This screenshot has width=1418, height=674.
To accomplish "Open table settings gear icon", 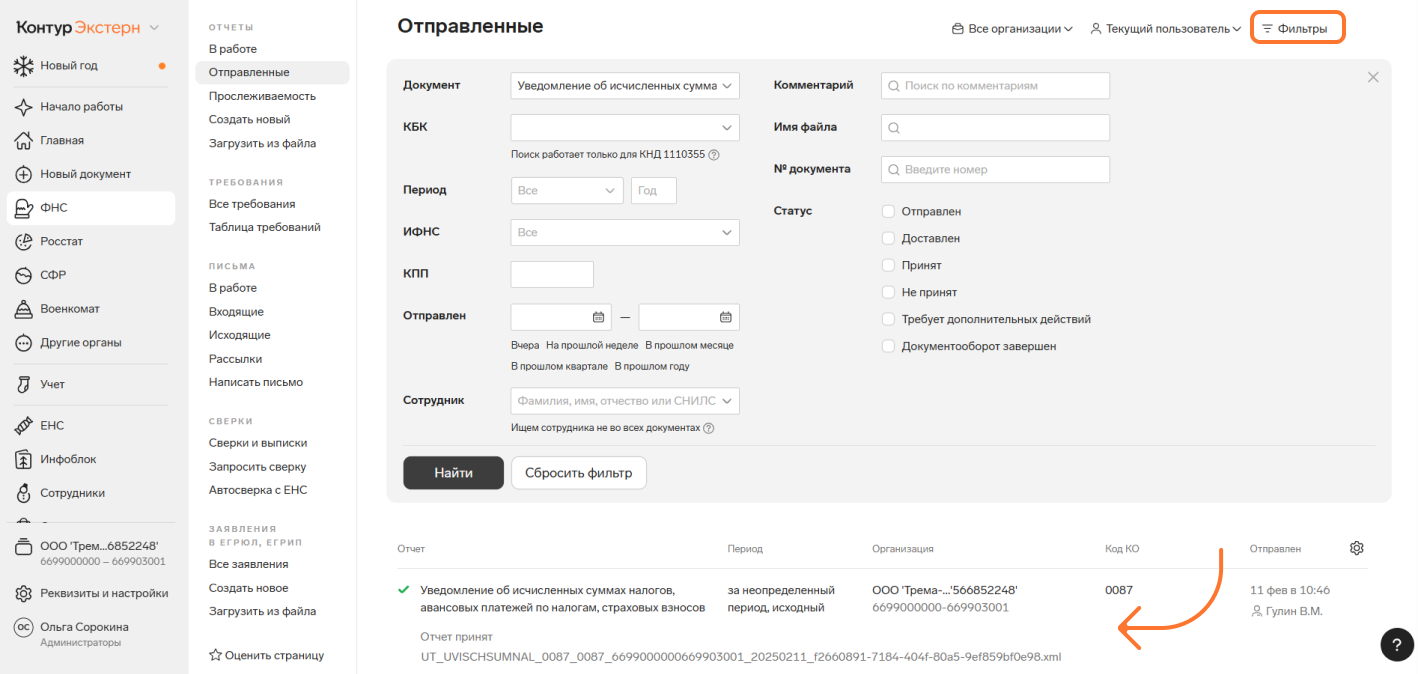I will (1356, 548).
